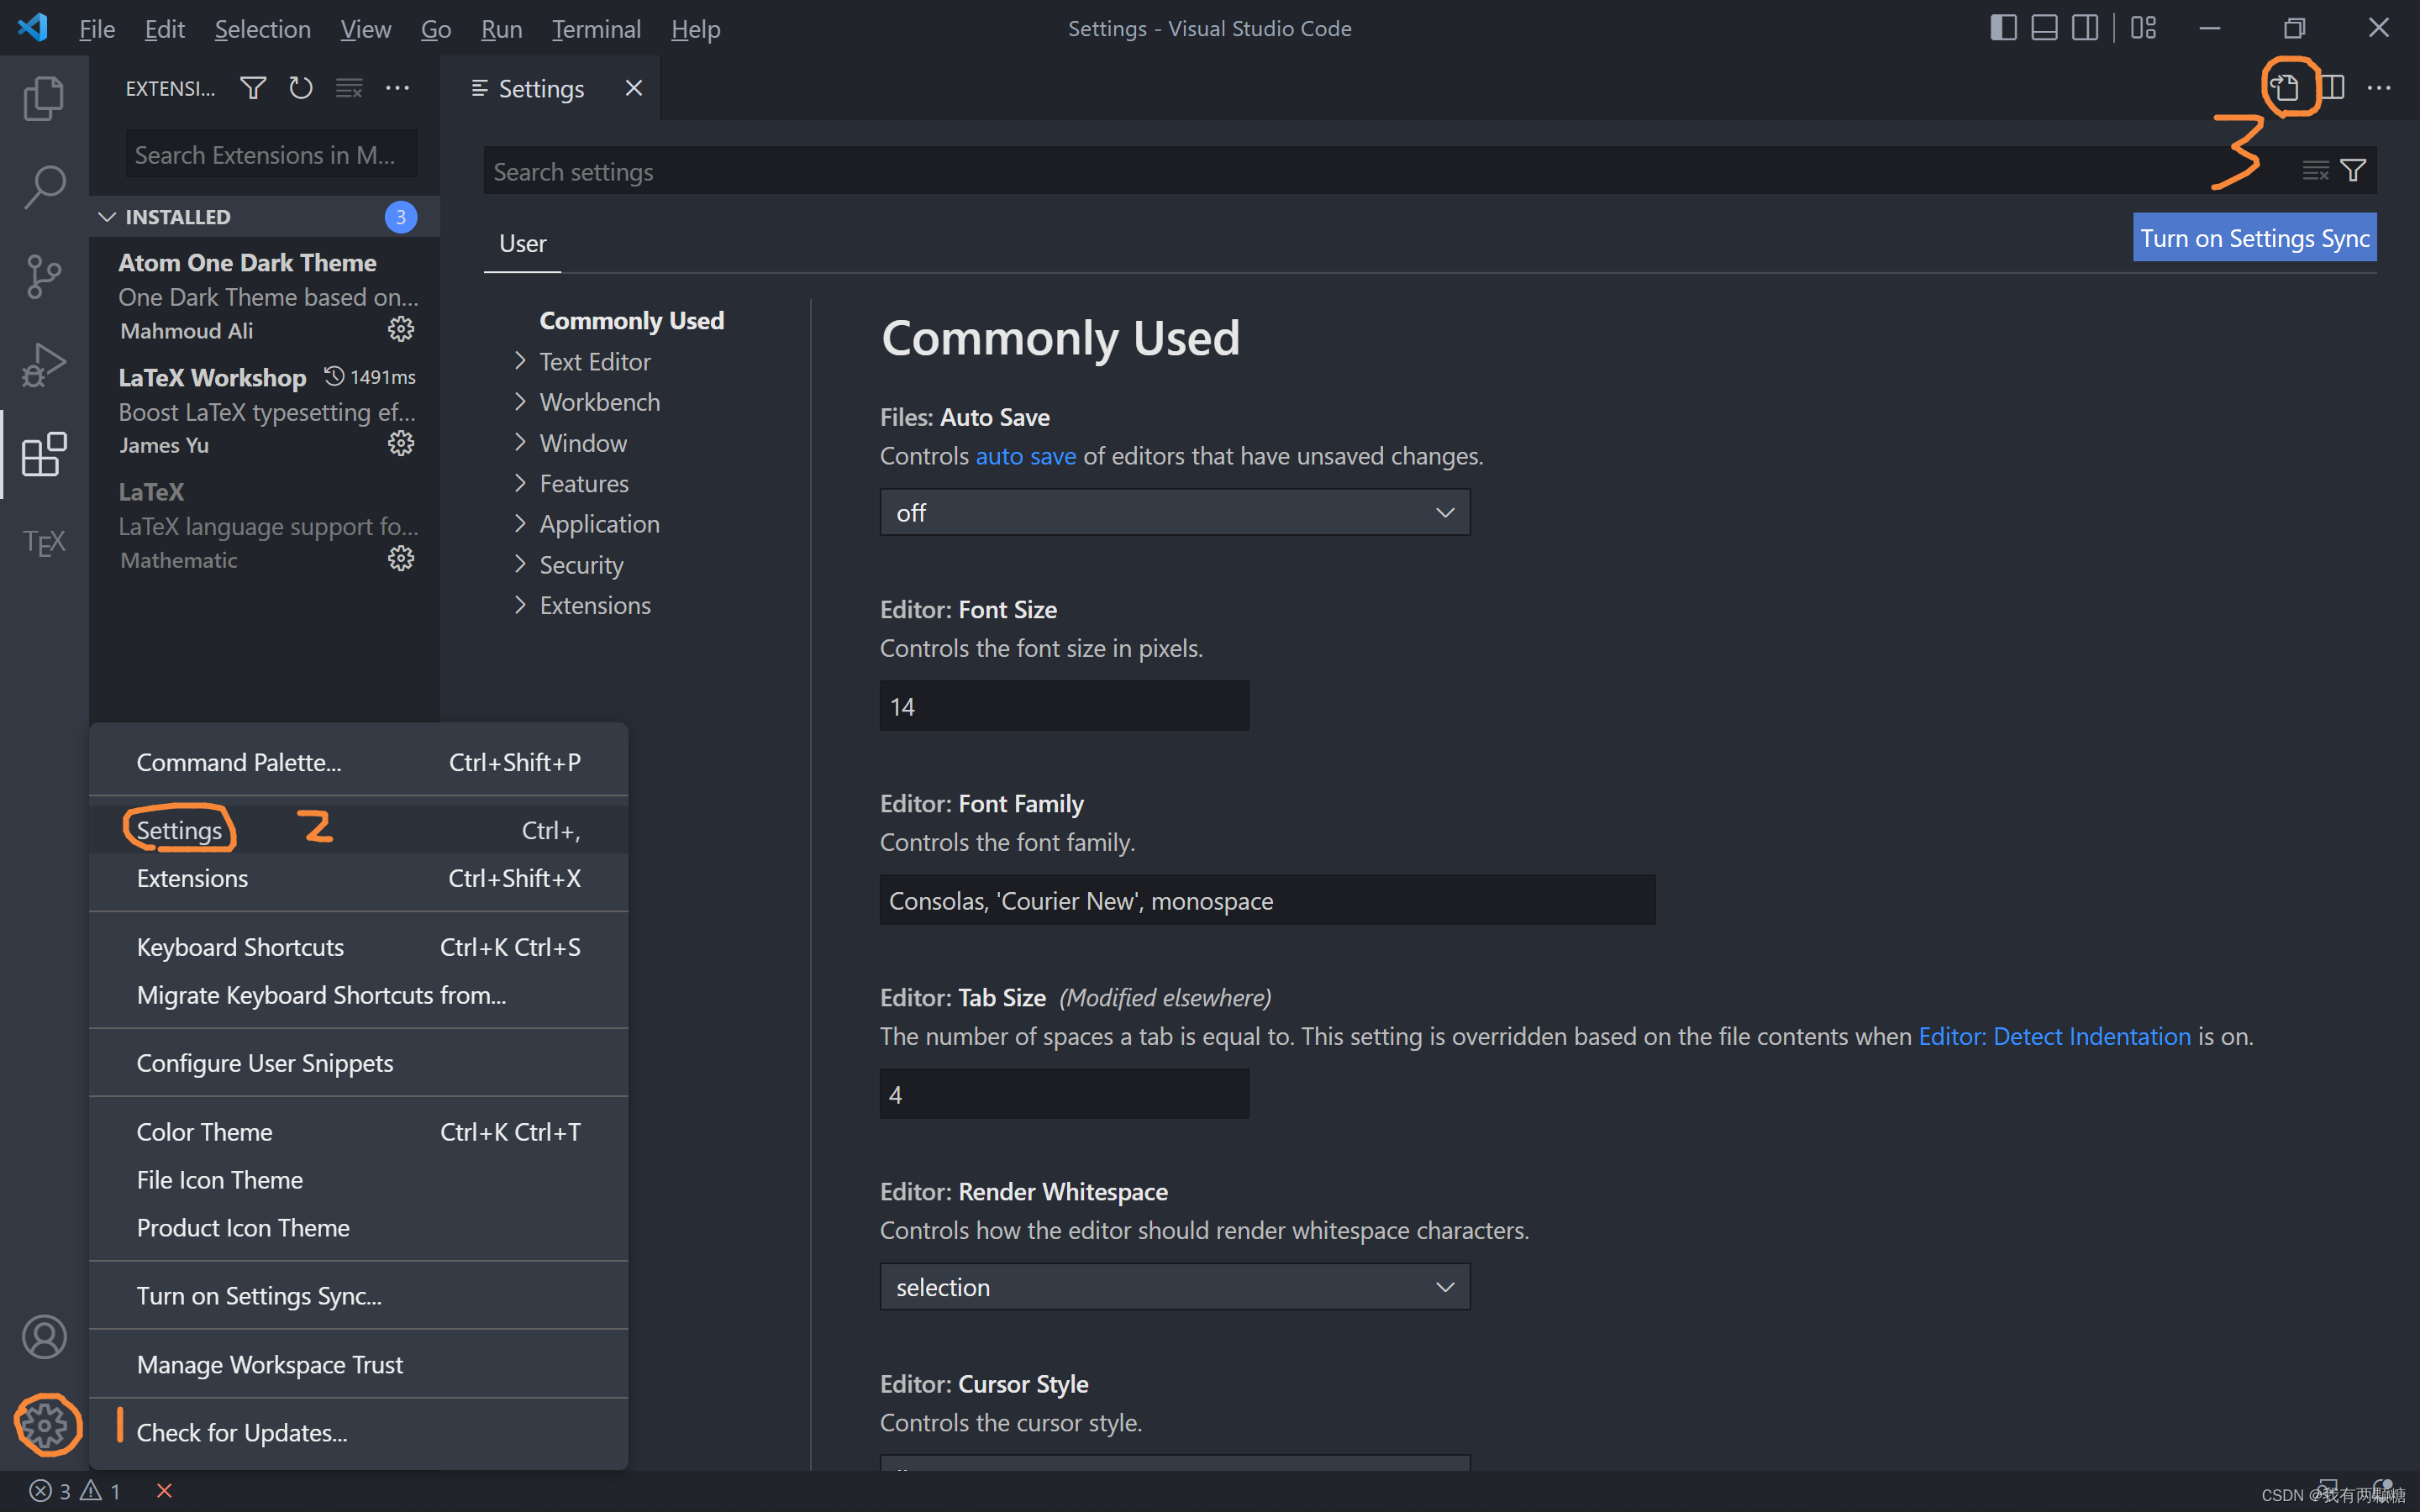Click the Accounts icon in activity bar
The image size is (2420, 1512).
tap(44, 1337)
